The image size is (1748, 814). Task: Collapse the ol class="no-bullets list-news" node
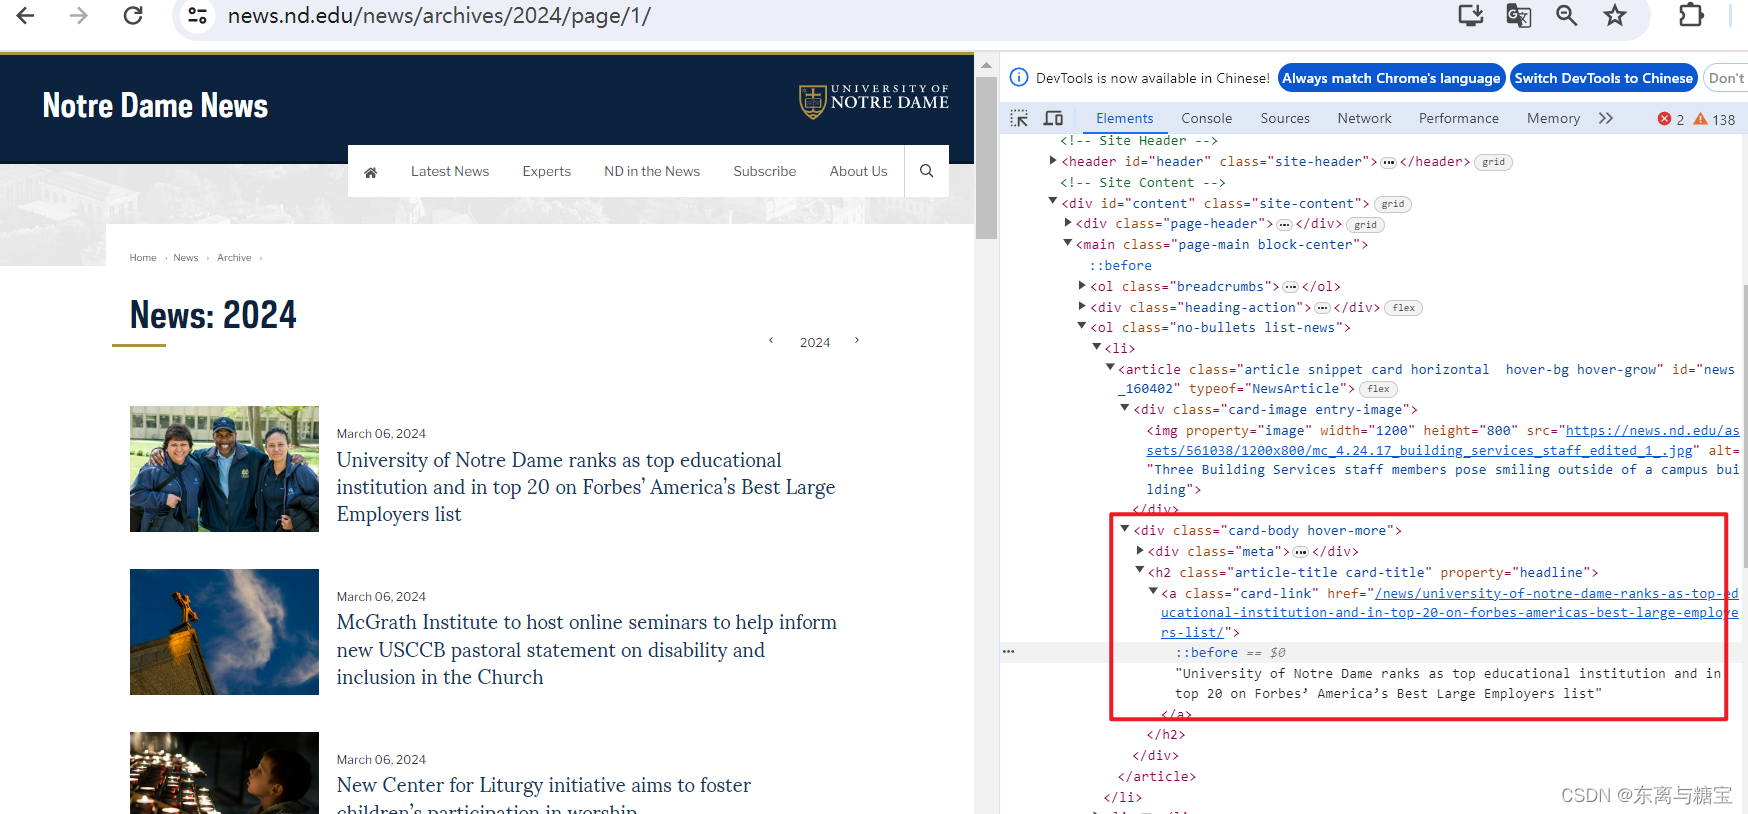tap(1081, 326)
